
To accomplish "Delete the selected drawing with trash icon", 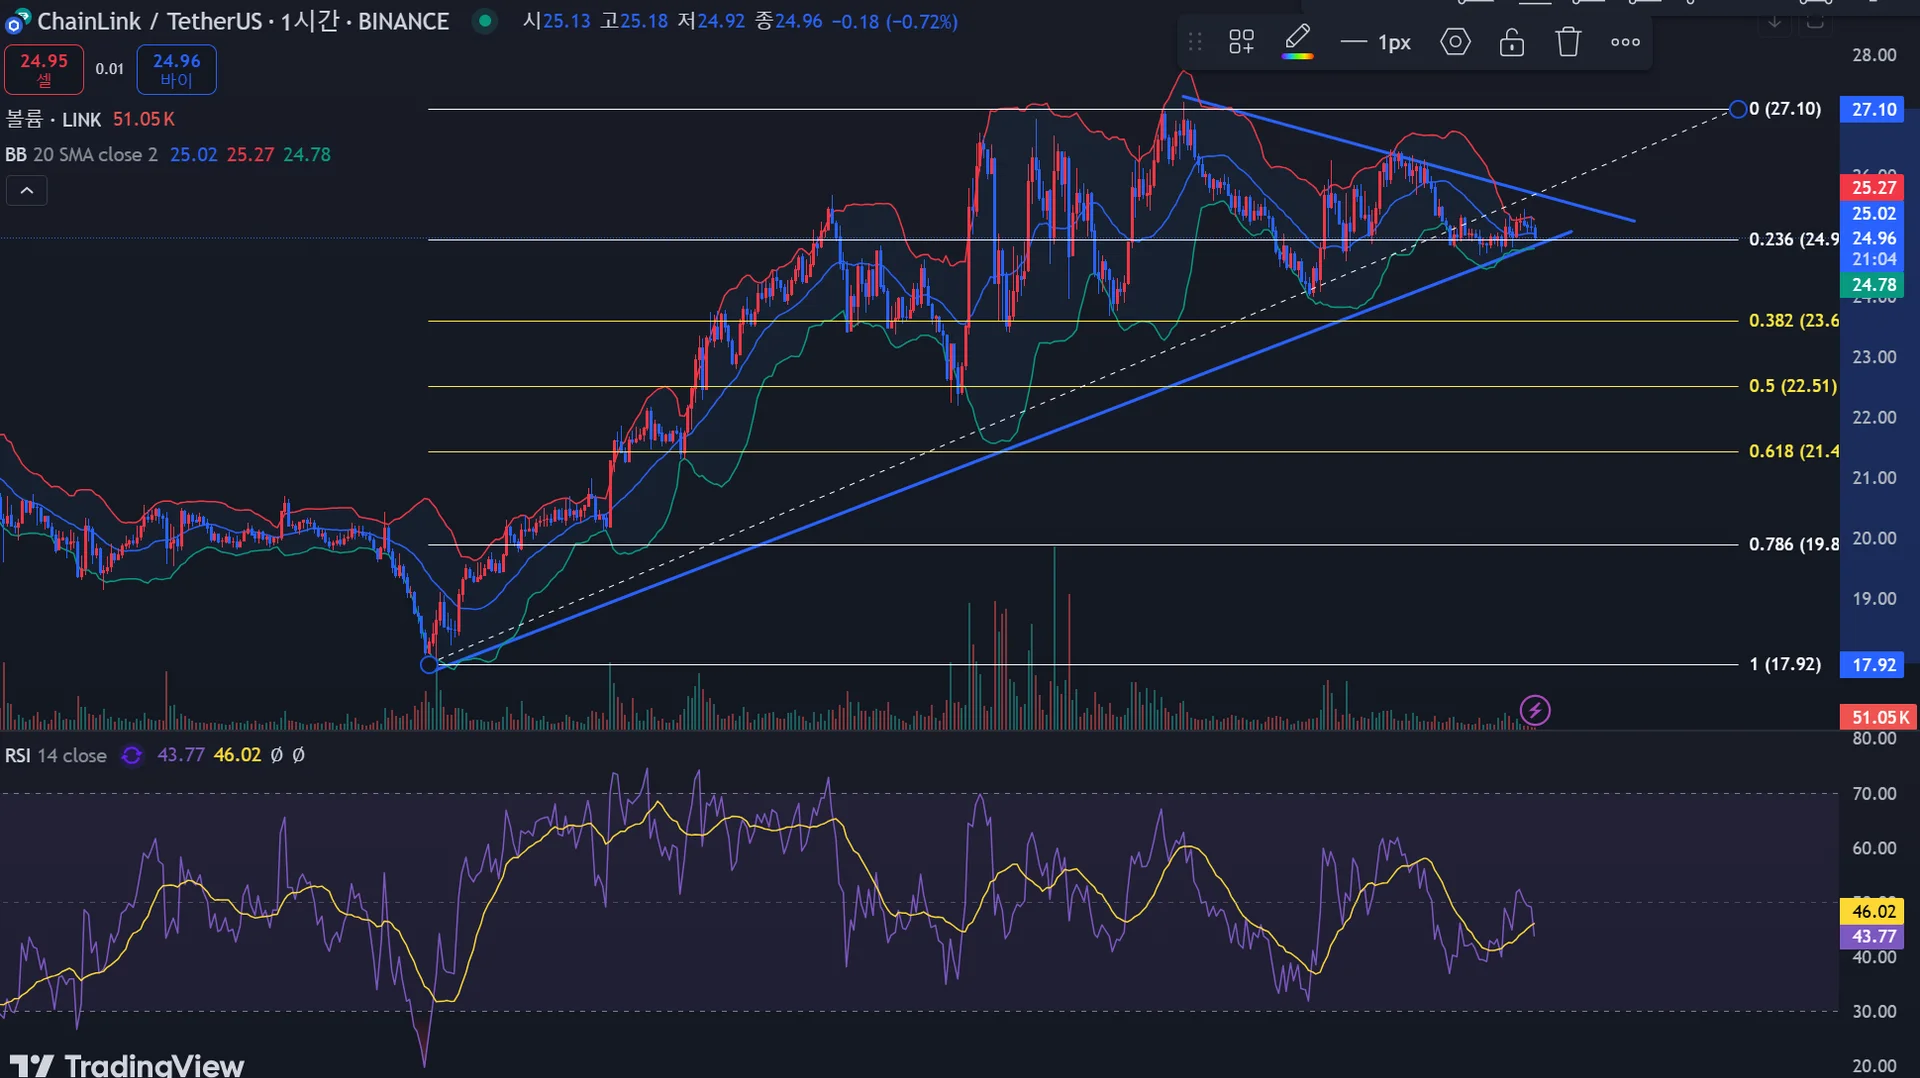I will coord(1567,42).
